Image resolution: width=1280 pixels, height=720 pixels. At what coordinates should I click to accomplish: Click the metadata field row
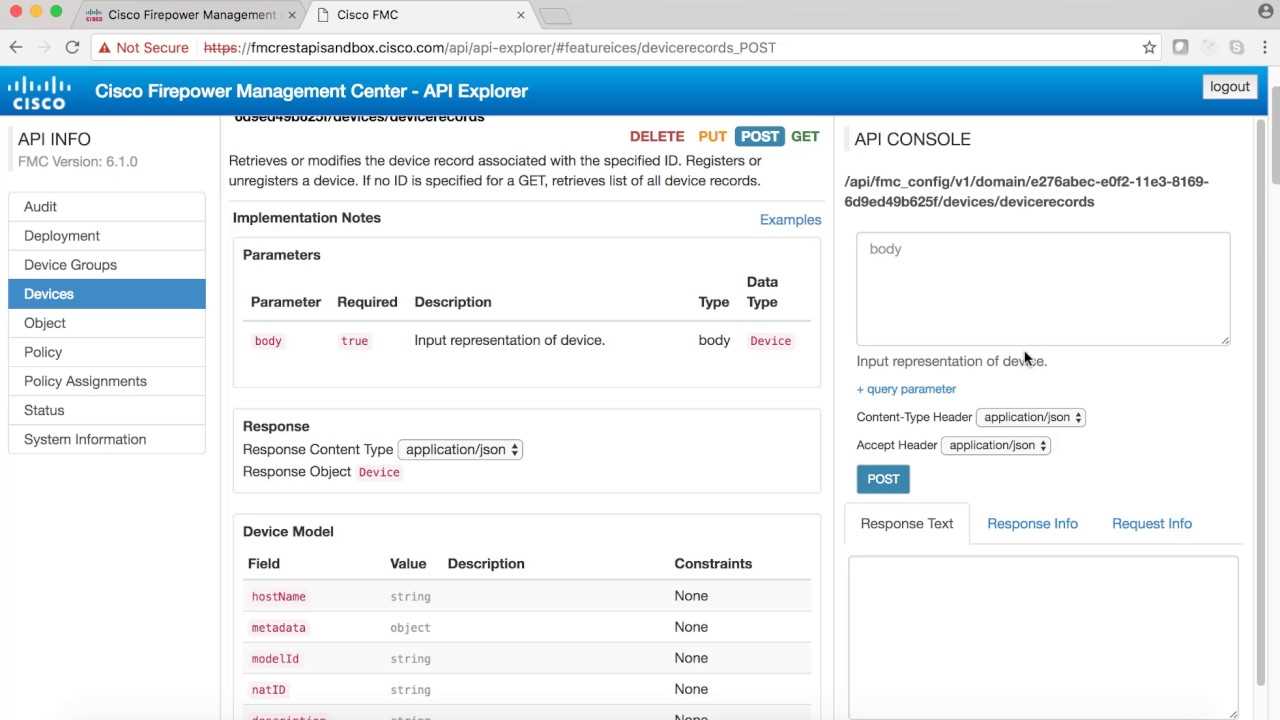point(526,627)
